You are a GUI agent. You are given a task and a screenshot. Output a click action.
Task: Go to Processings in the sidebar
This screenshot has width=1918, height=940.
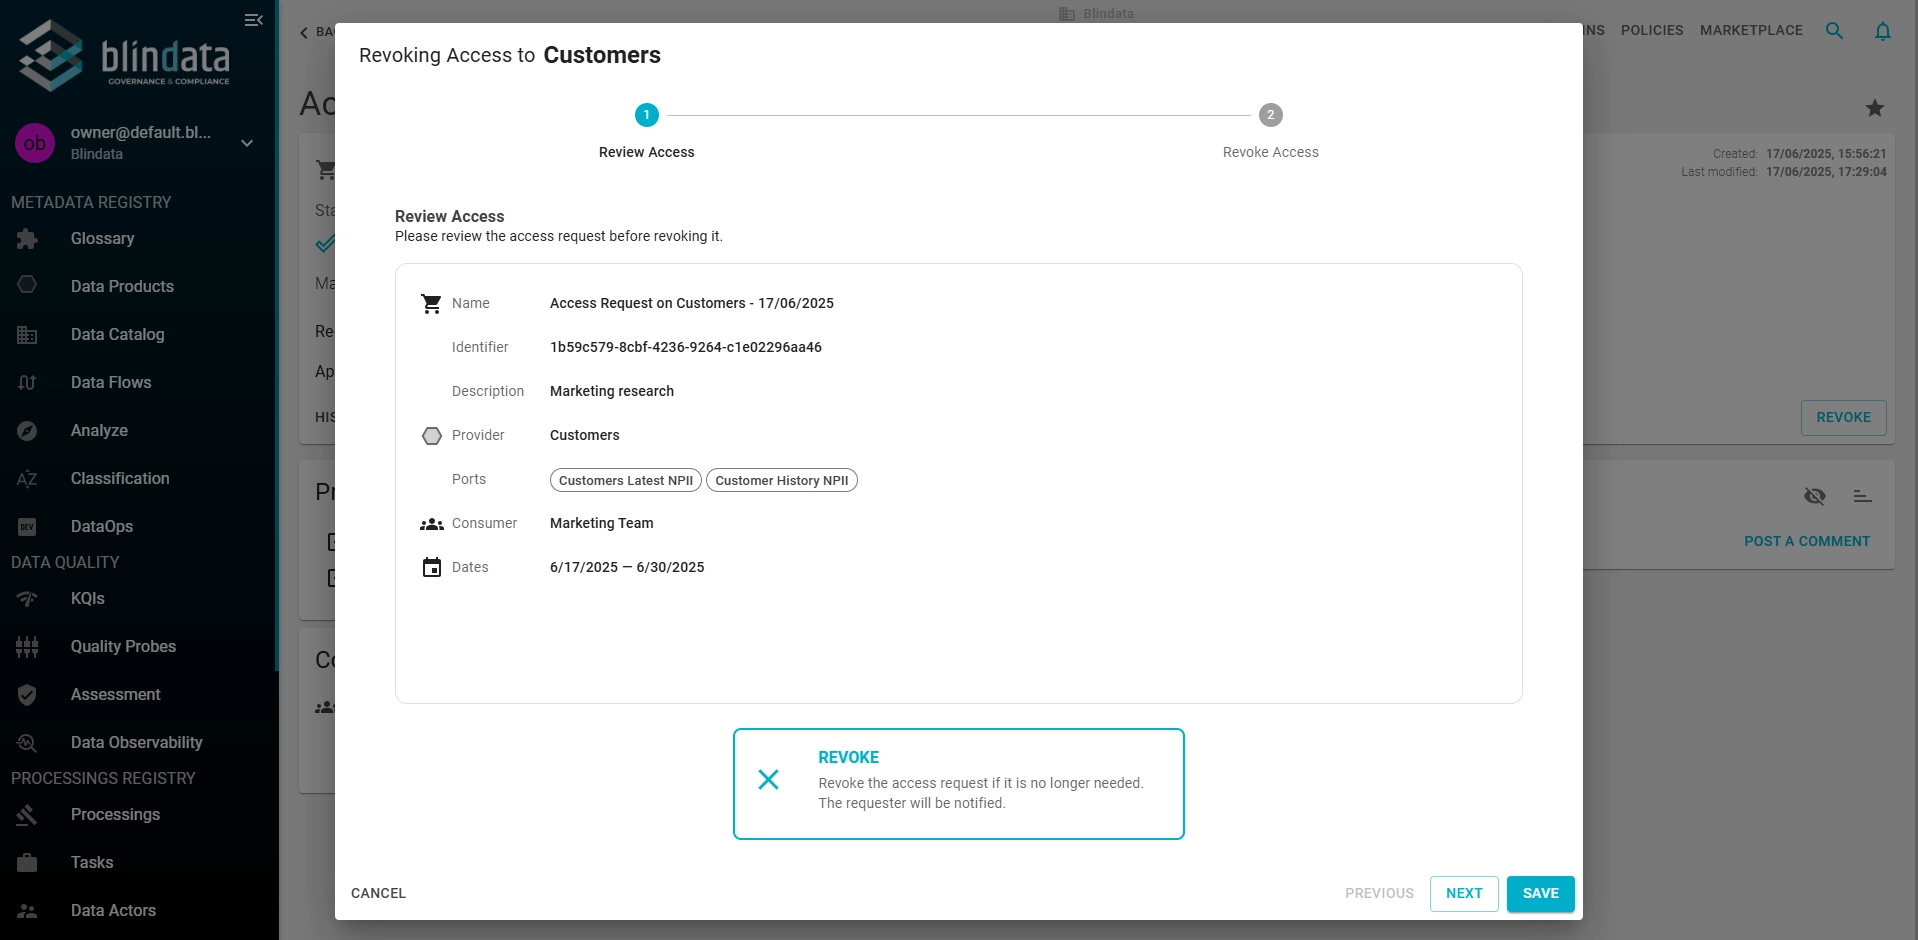tap(115, 814)
